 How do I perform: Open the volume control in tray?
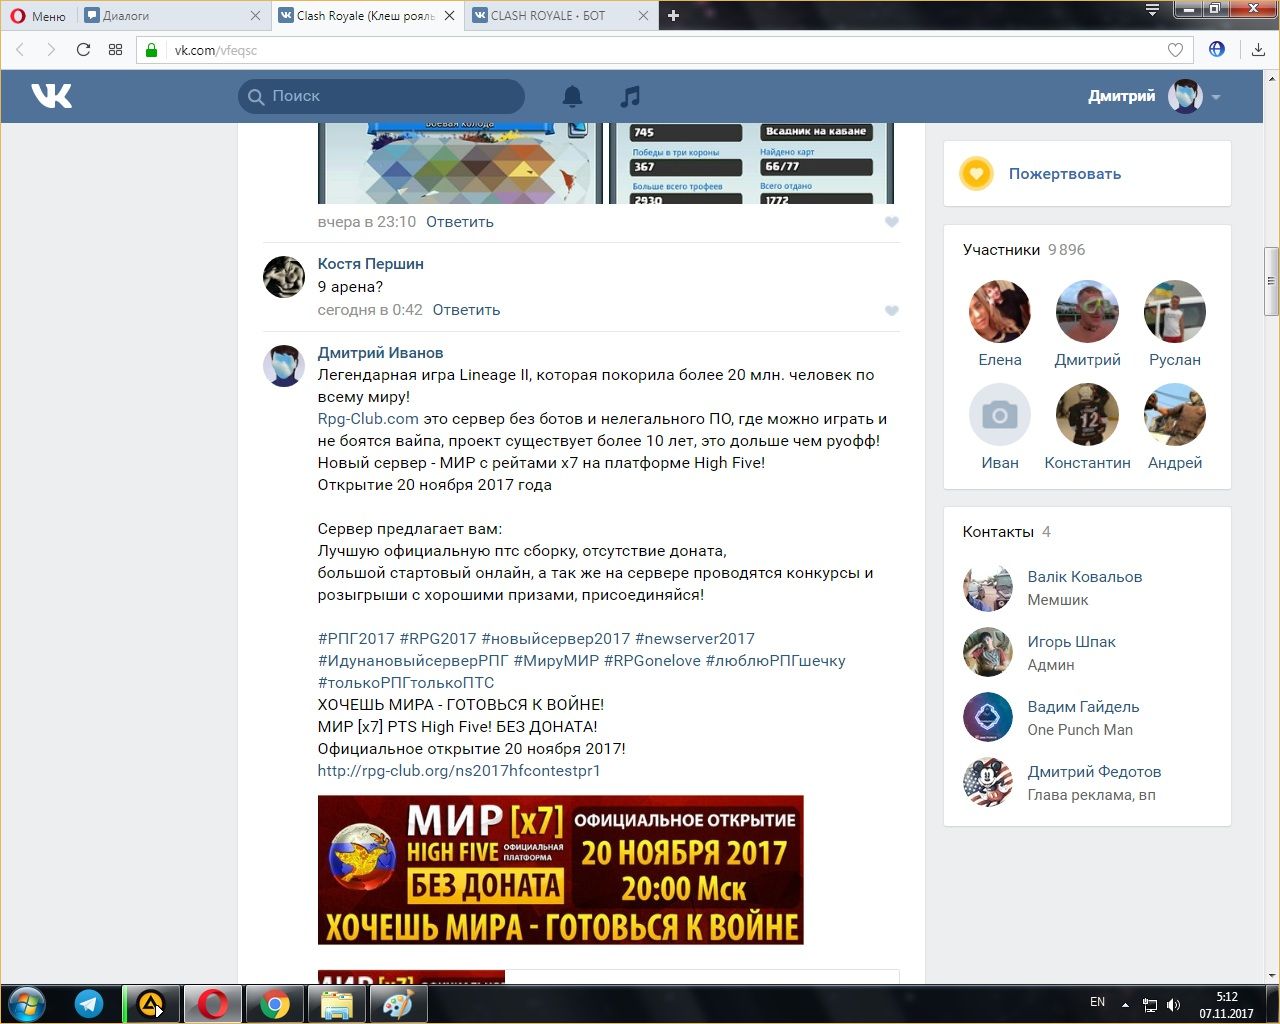pos(1173,1005)
